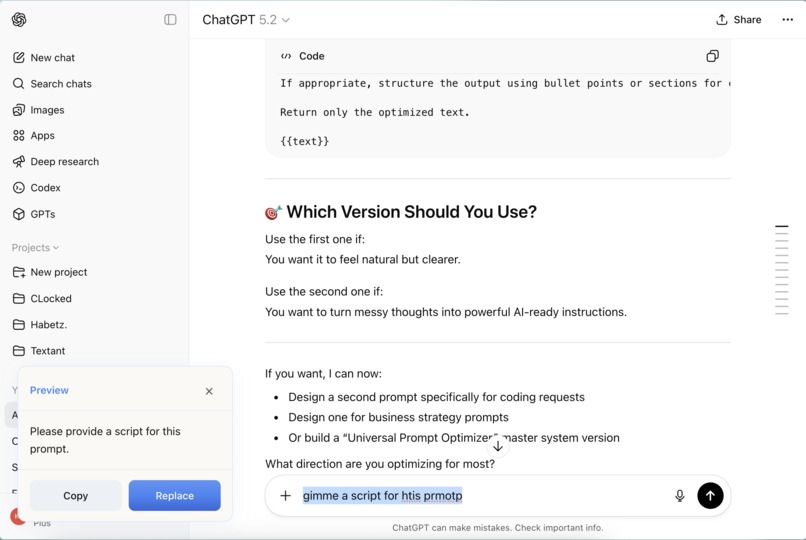The width and height of the screenshot is (806, 540).
Task: Close the Preview popup
Action: 209,391
